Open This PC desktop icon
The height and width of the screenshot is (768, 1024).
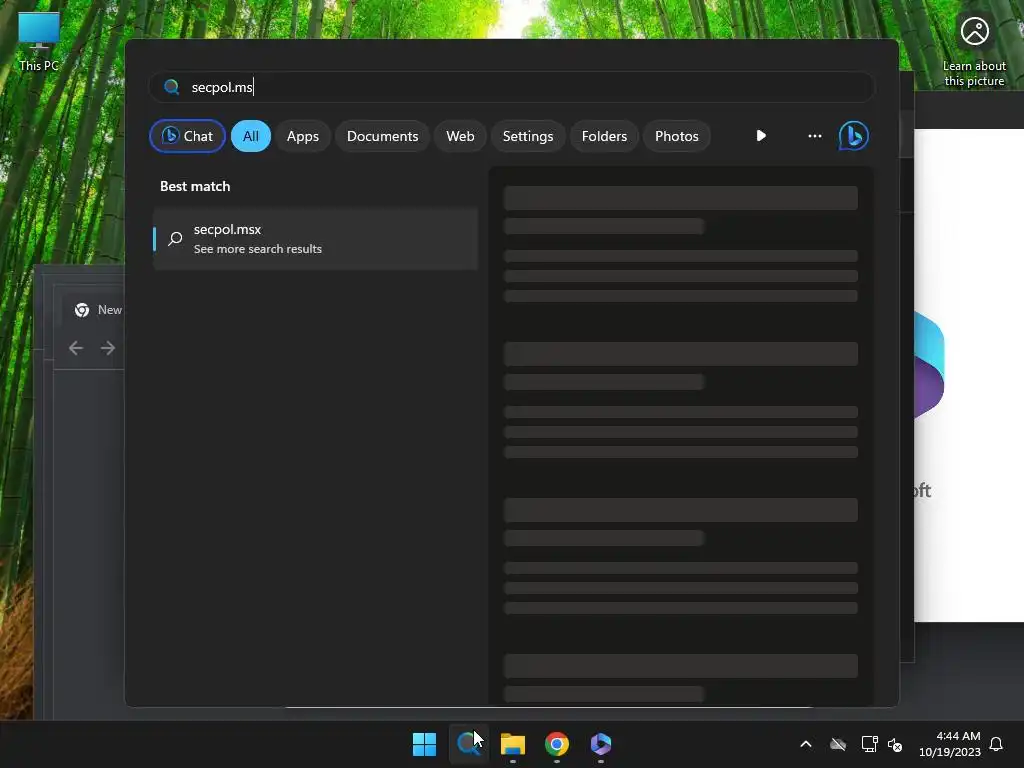(39, 41)
